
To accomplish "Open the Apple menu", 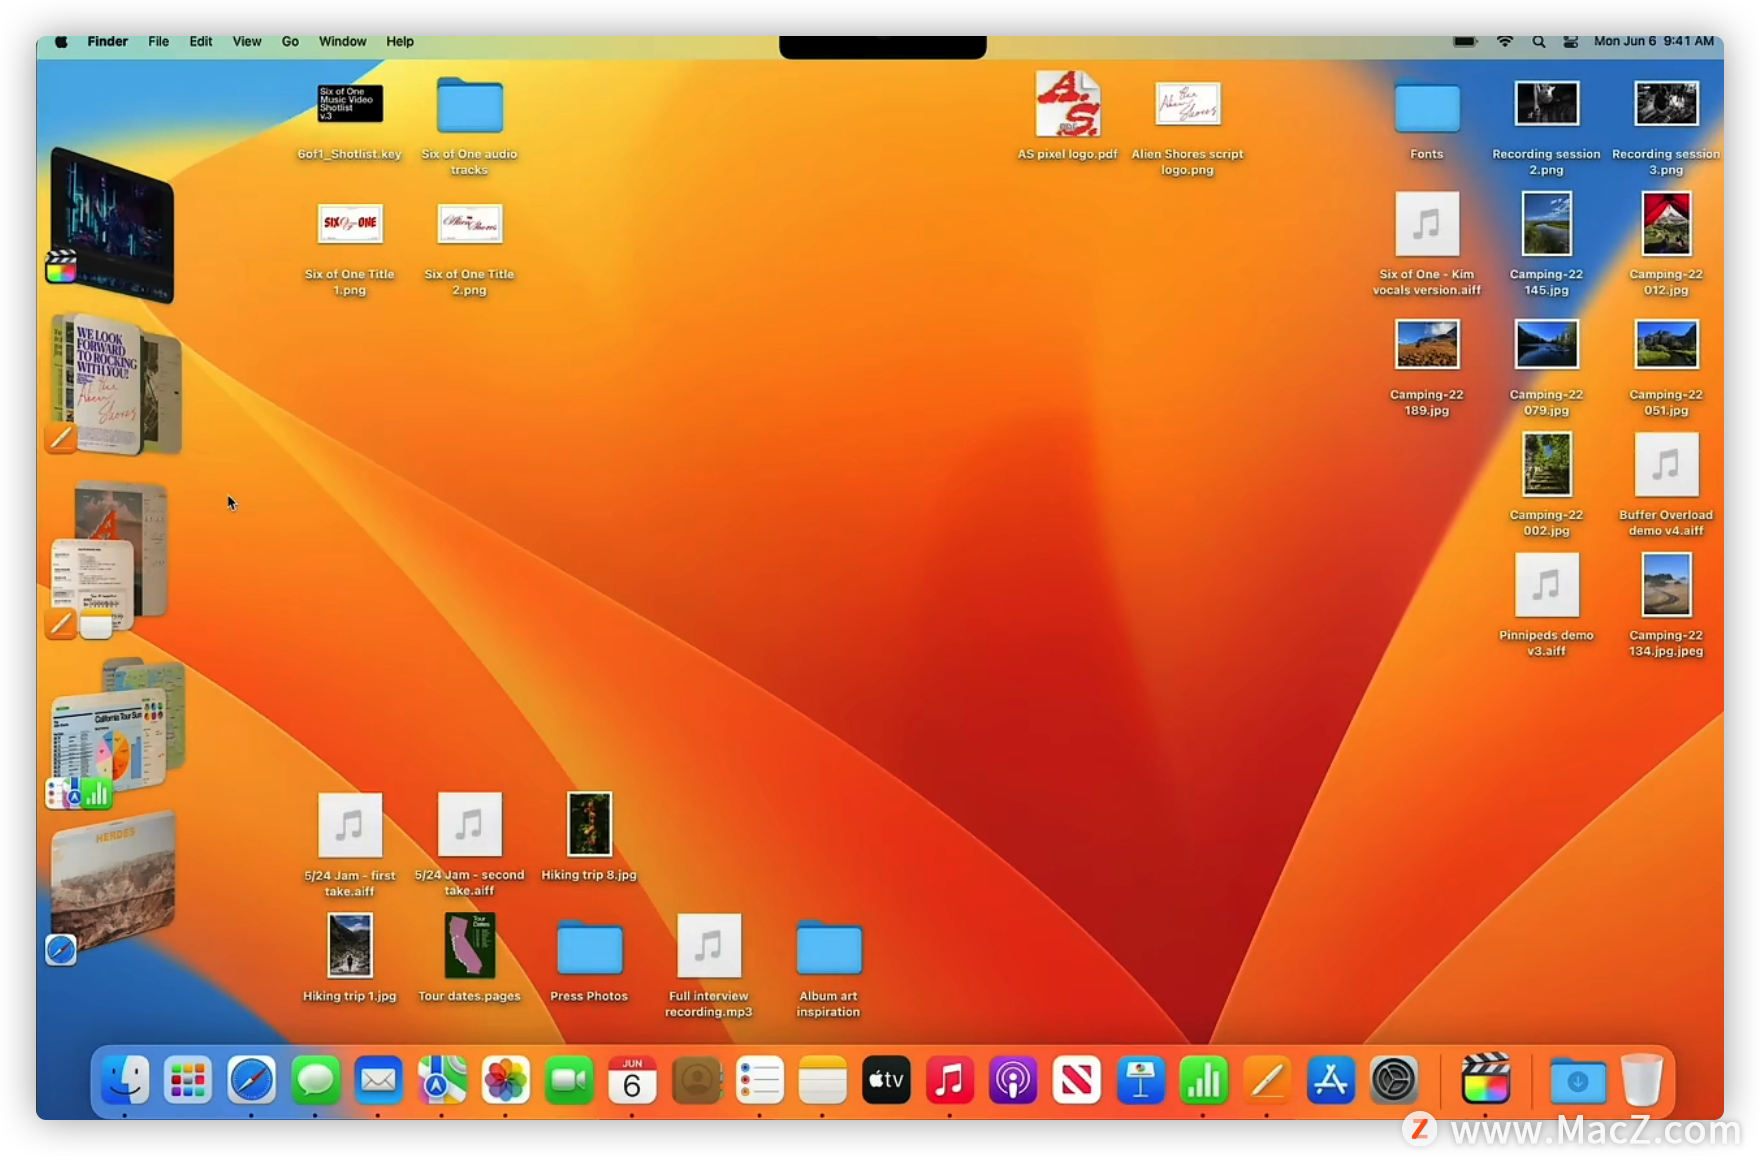I will pos(61,41).
